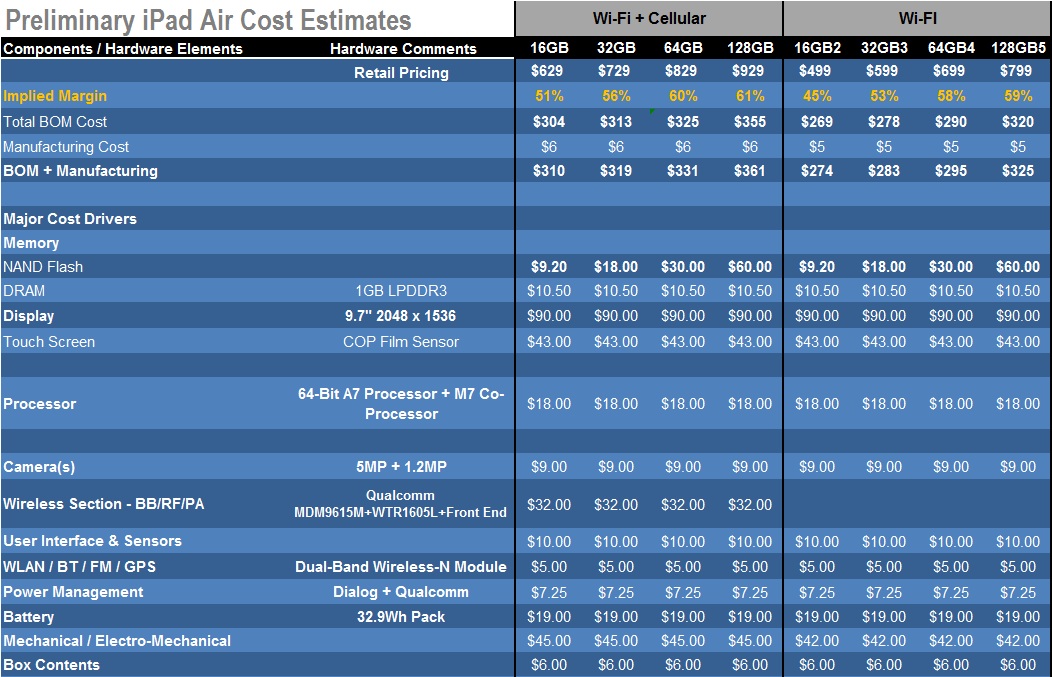
Task: Select the Implied Margin row label
Action: point(55,96)
